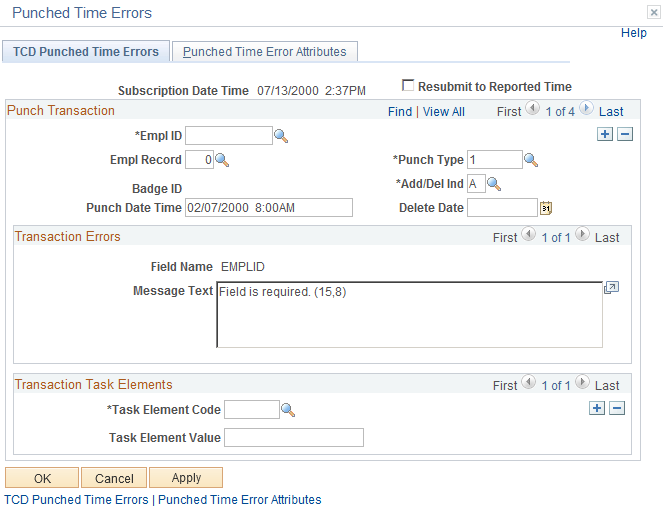Open Punch Type lookup magnifier
Viewport: 663px width, 512px height.
pos(531,160)
